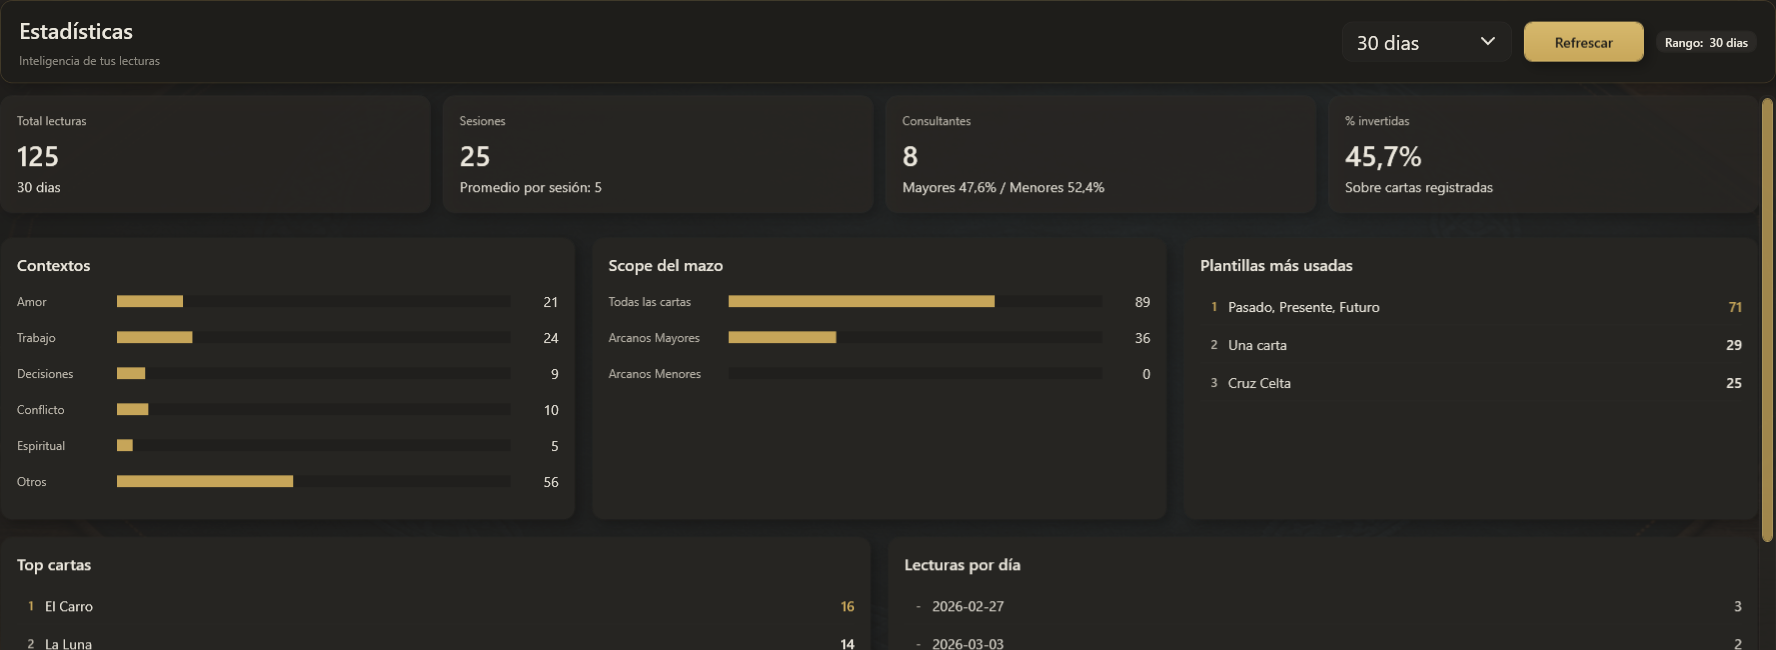Click the Top cartas heading

pyautogui.click(x=54, y=565)
